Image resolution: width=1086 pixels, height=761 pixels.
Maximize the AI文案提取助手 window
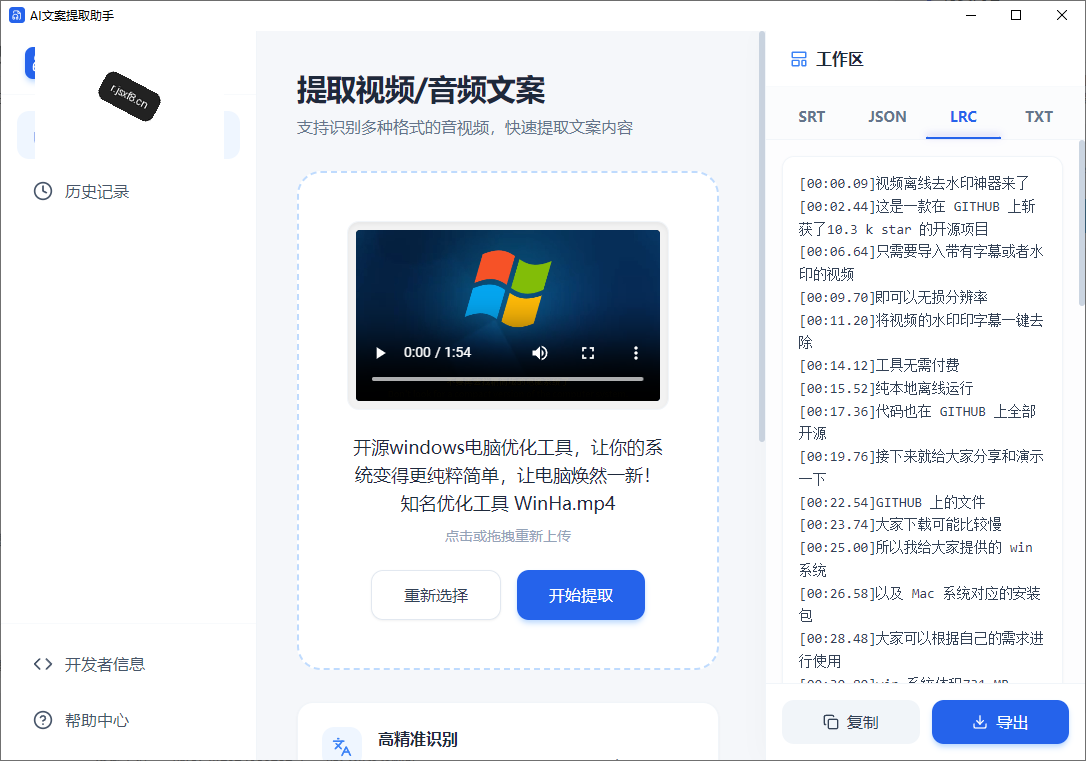point(1016,15)
